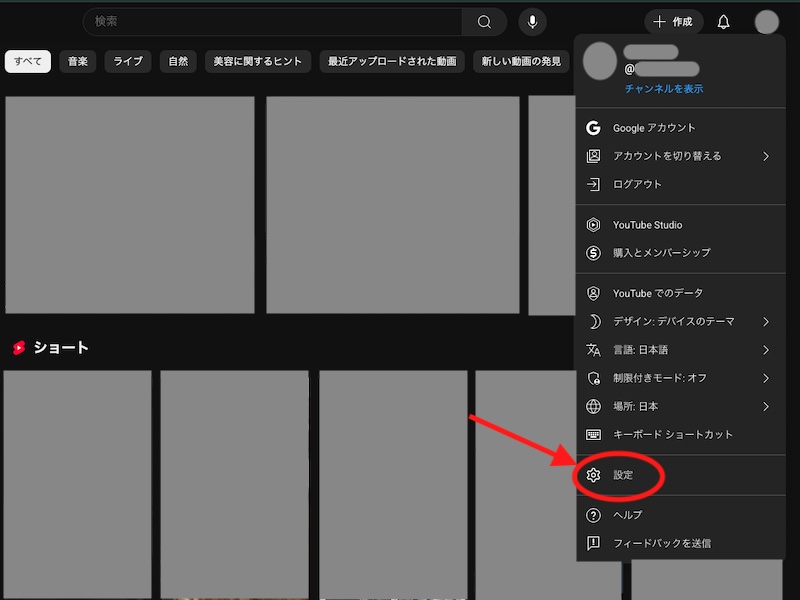The image size is (800, 600).
Task: Click the 作成 create button
Action: (x=673, y=21)
